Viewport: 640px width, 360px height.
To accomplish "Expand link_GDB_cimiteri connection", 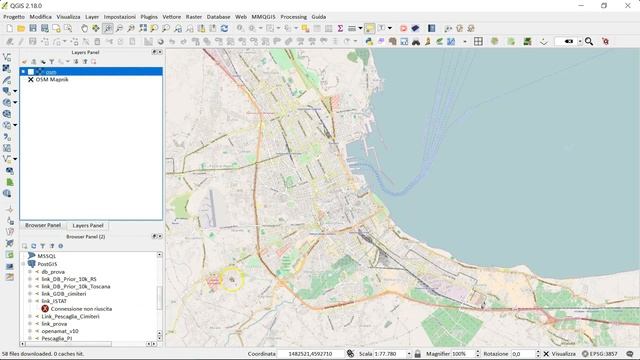I will click(30, 294).
